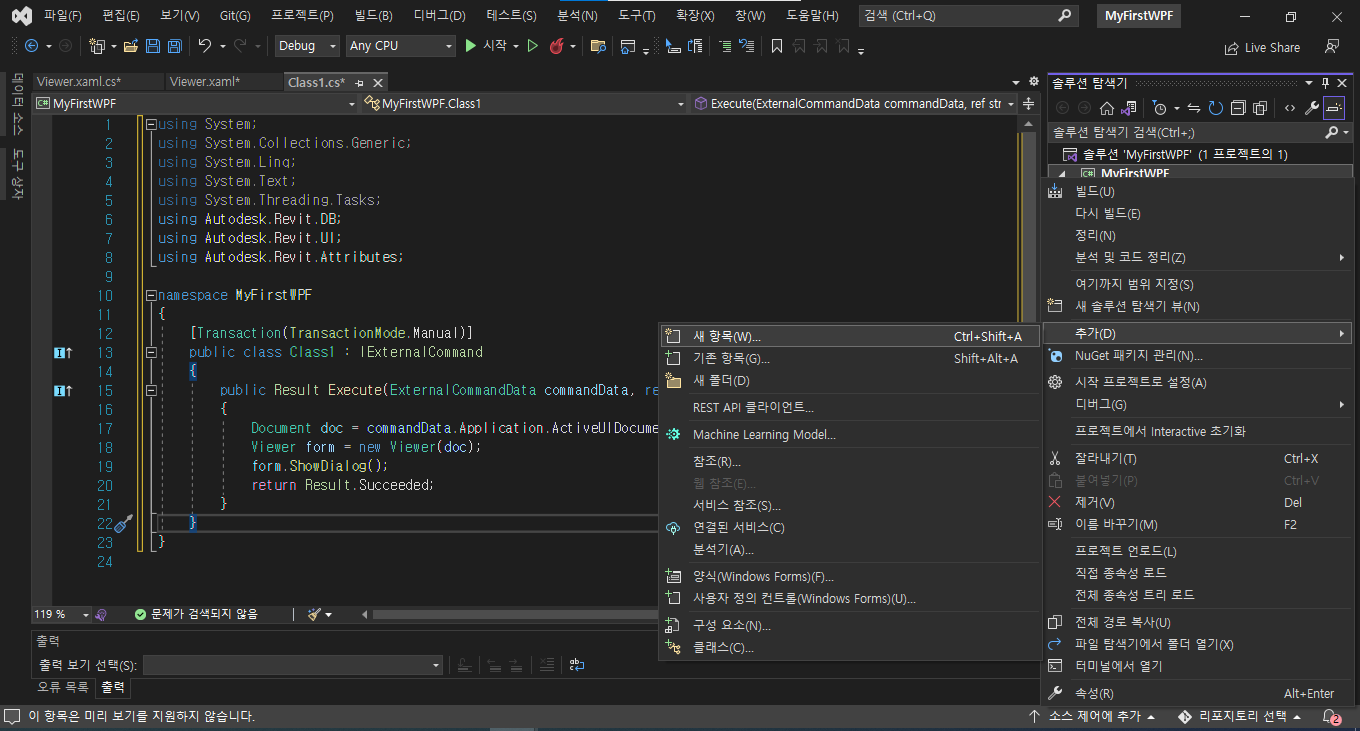This screenshot has height=731, width=1360.
Task: Open the Any CPU platform dropdown
Action: tap(401, 46)
